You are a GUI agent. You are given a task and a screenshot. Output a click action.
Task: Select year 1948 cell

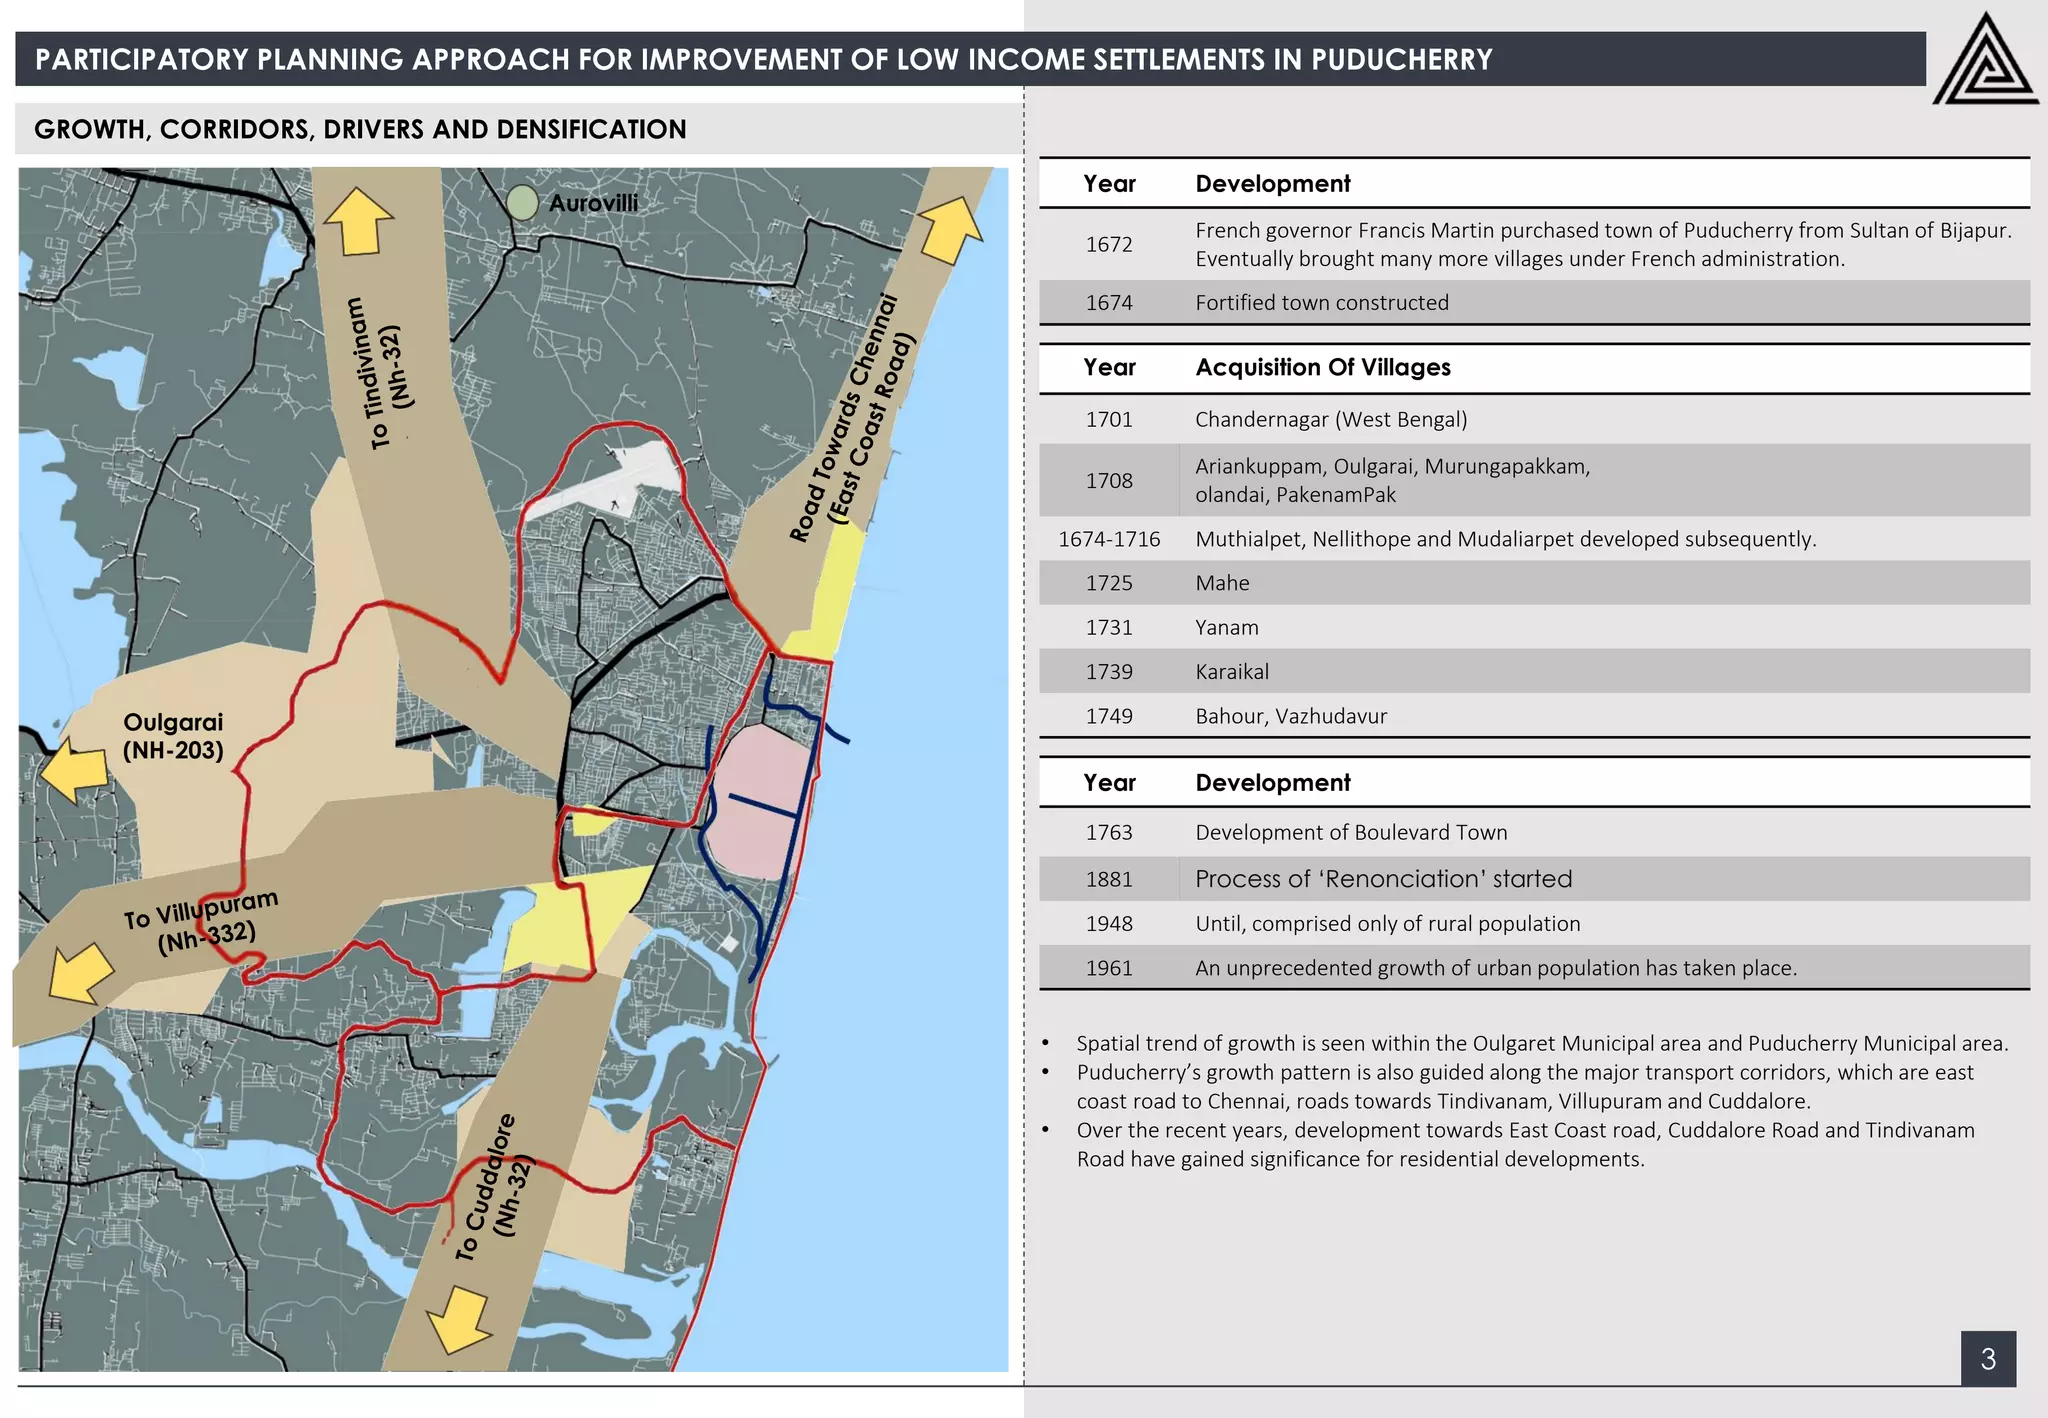coord(1109,924)
